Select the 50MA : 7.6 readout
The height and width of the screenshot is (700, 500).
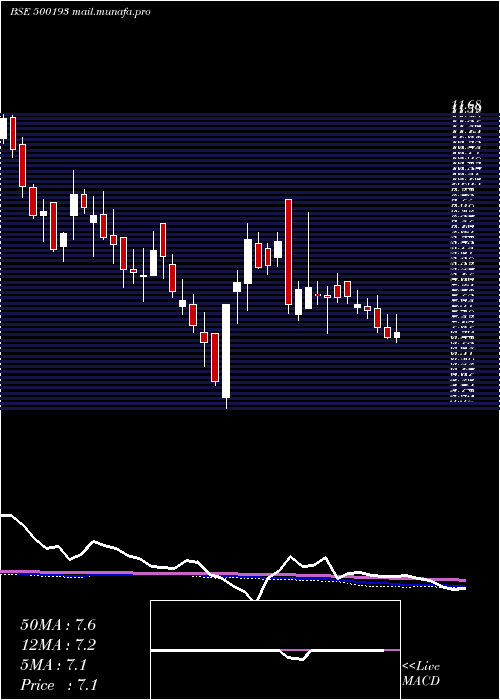coord(58,625)
